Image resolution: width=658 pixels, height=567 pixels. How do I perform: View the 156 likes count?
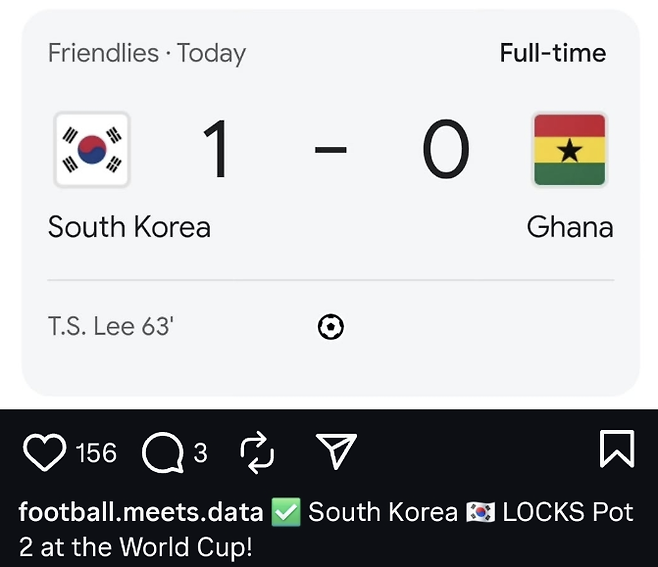pos(96,454)
